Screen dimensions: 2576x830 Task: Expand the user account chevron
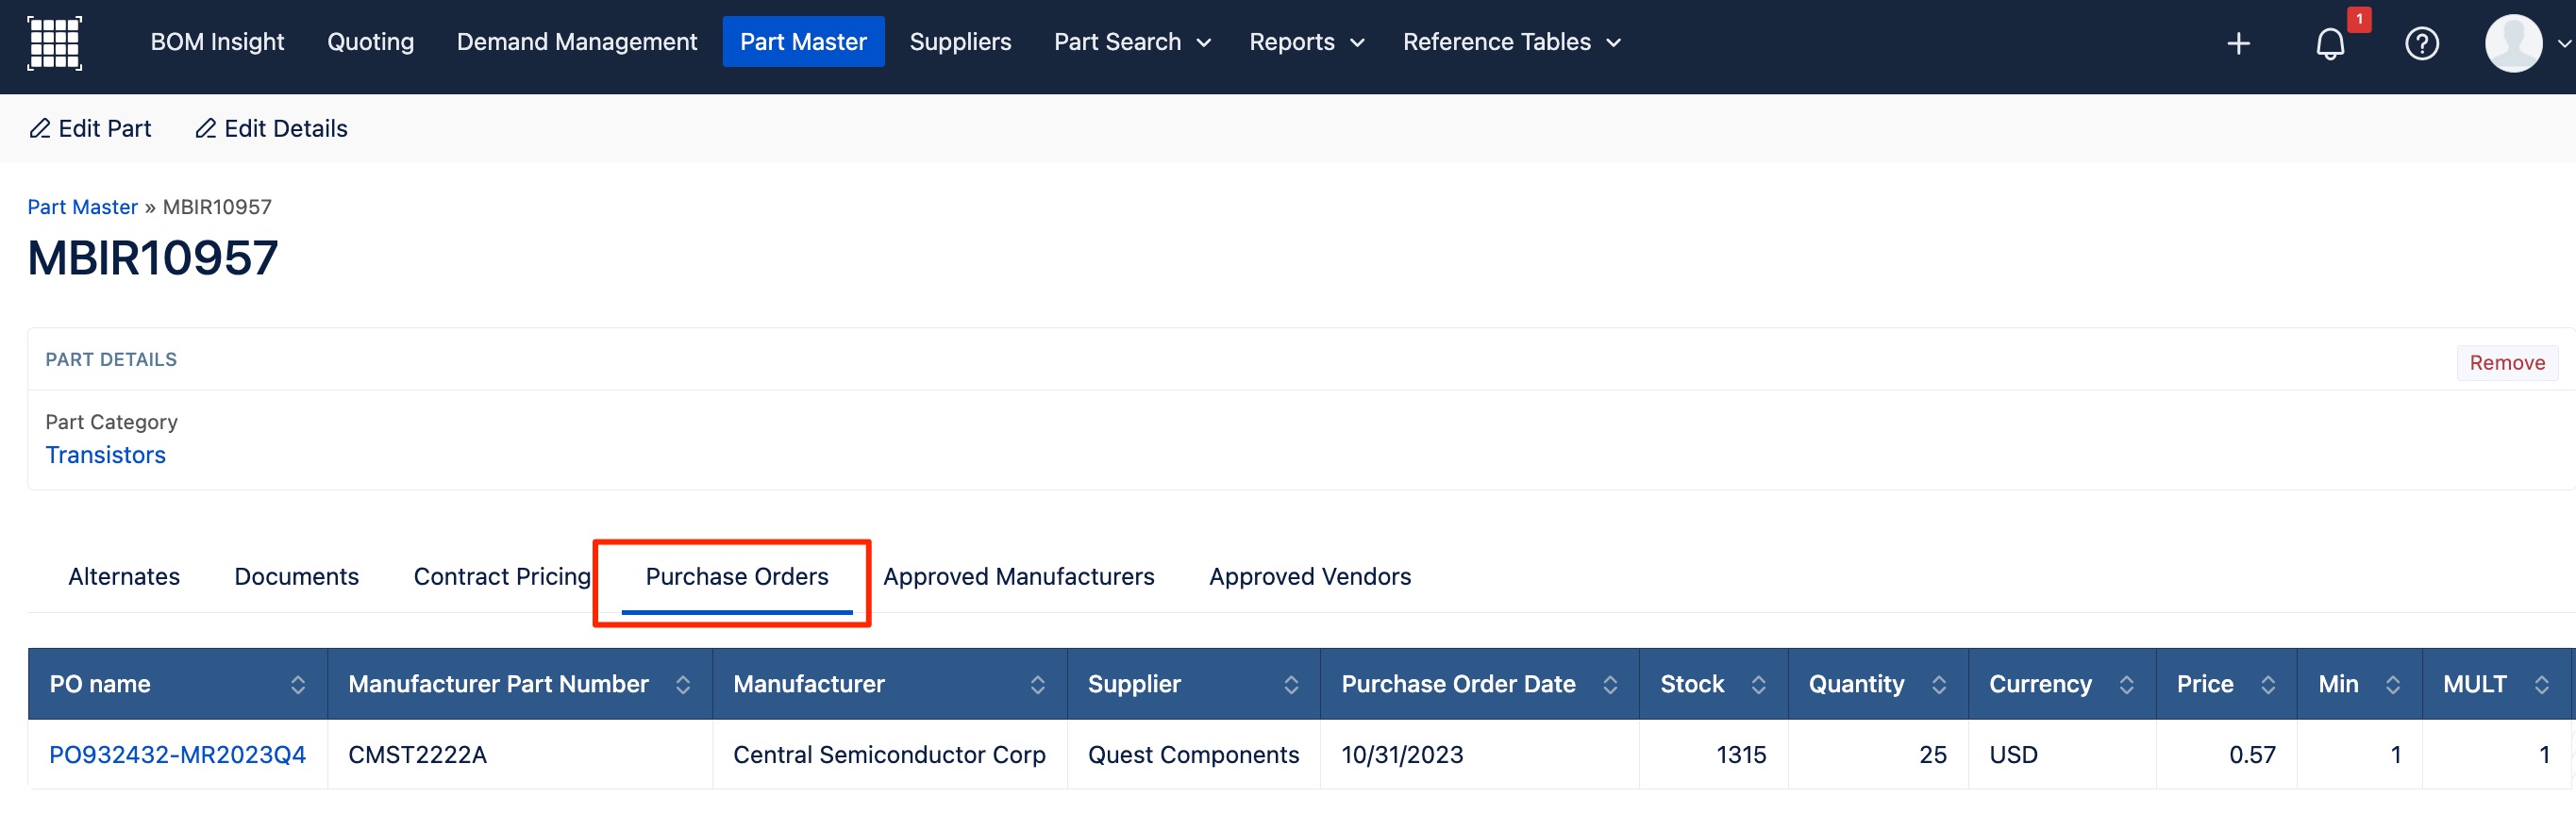pyautogui.click(x=2563, y=43)
